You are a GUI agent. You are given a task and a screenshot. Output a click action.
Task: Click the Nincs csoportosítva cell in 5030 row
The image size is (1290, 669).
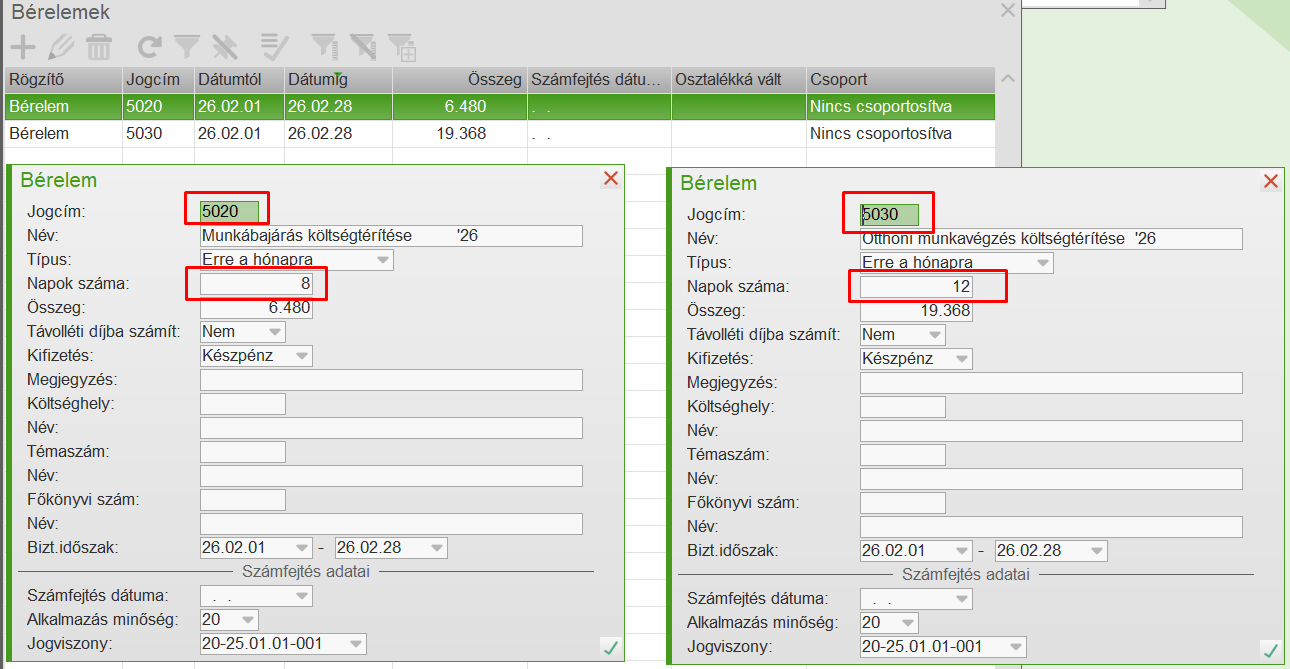901,133
